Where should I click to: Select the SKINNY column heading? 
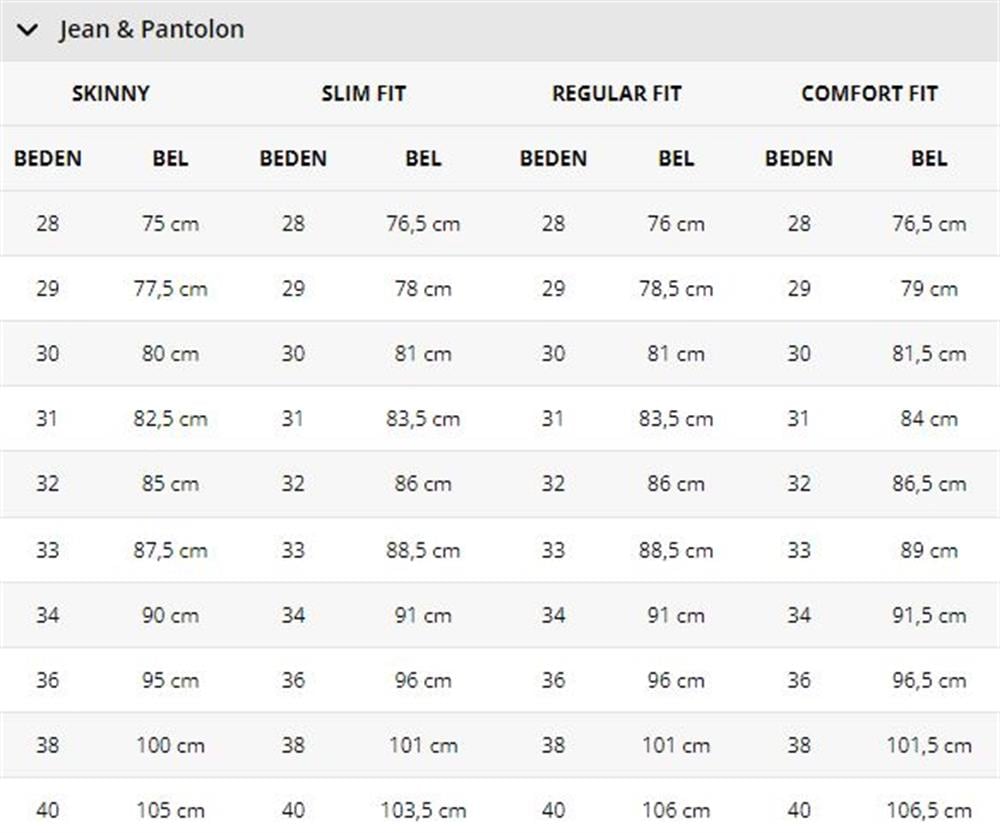click(110, 94)
